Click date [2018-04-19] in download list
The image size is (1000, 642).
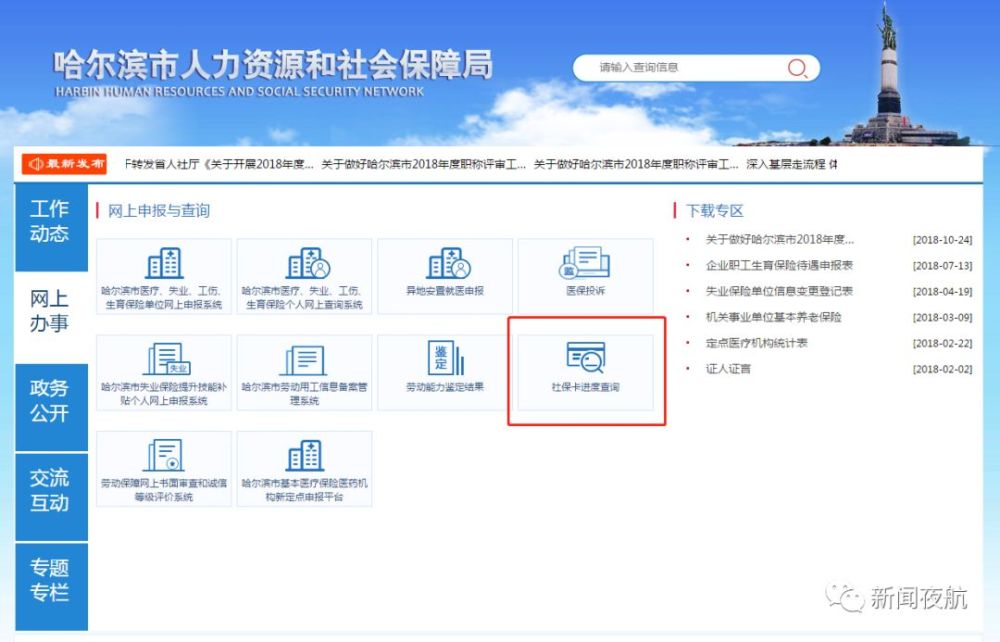[x=942, y=292]
